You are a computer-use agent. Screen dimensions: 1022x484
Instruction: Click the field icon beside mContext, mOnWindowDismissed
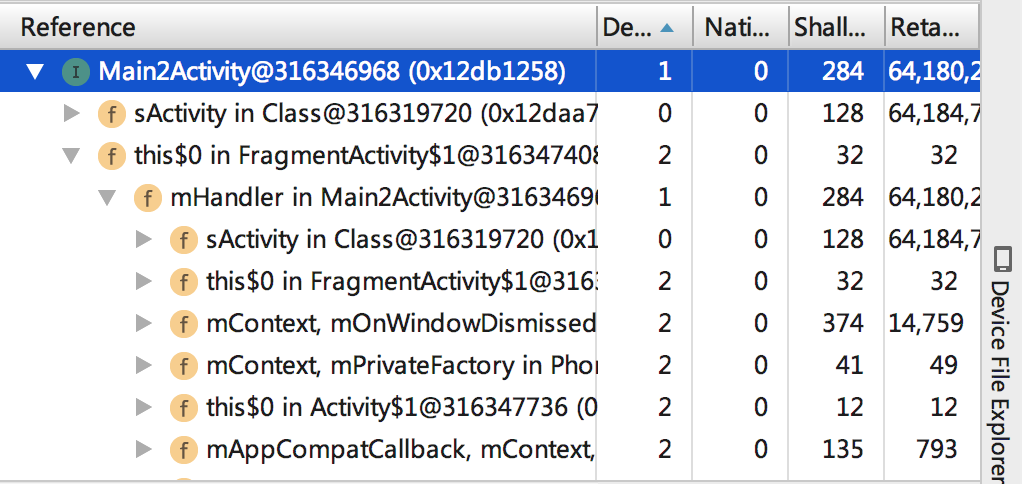[x=184, y=324]
